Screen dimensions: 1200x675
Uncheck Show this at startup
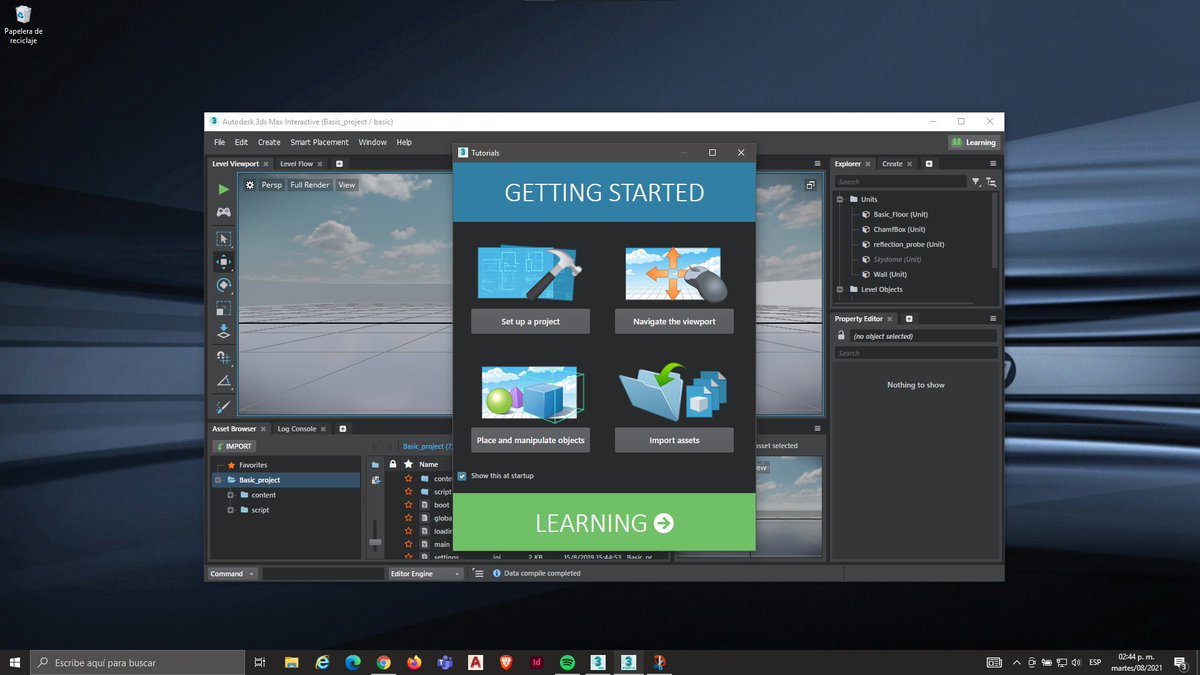[x=461, y=476]
